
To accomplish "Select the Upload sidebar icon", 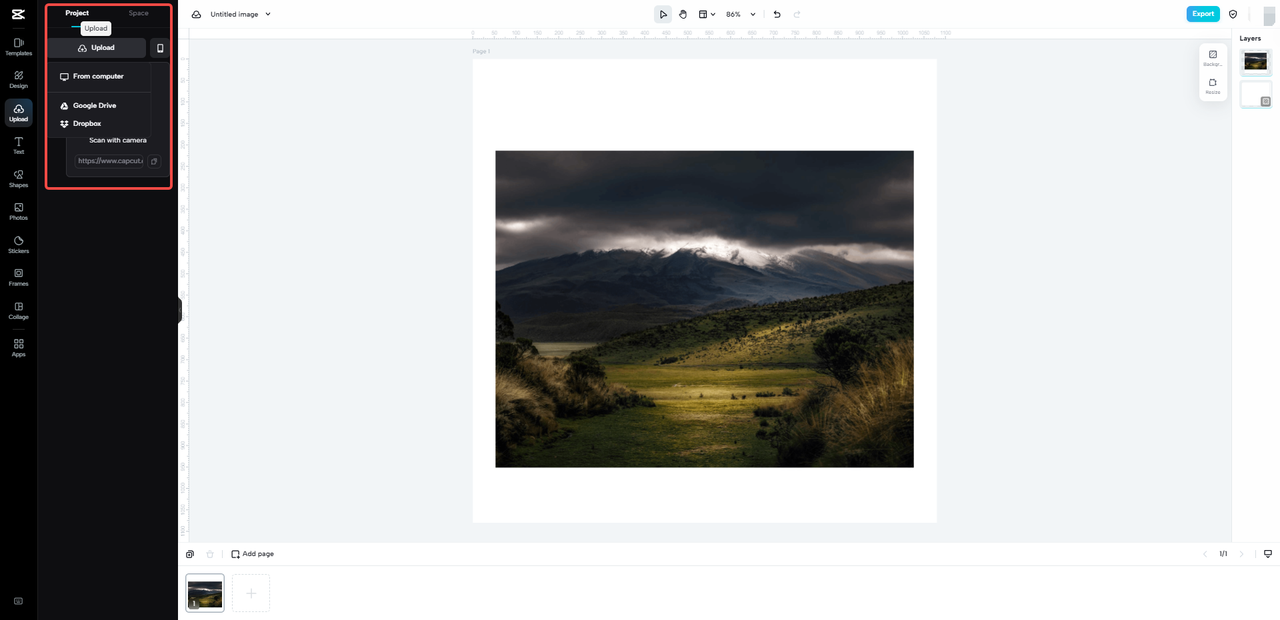I will (18, 113).
